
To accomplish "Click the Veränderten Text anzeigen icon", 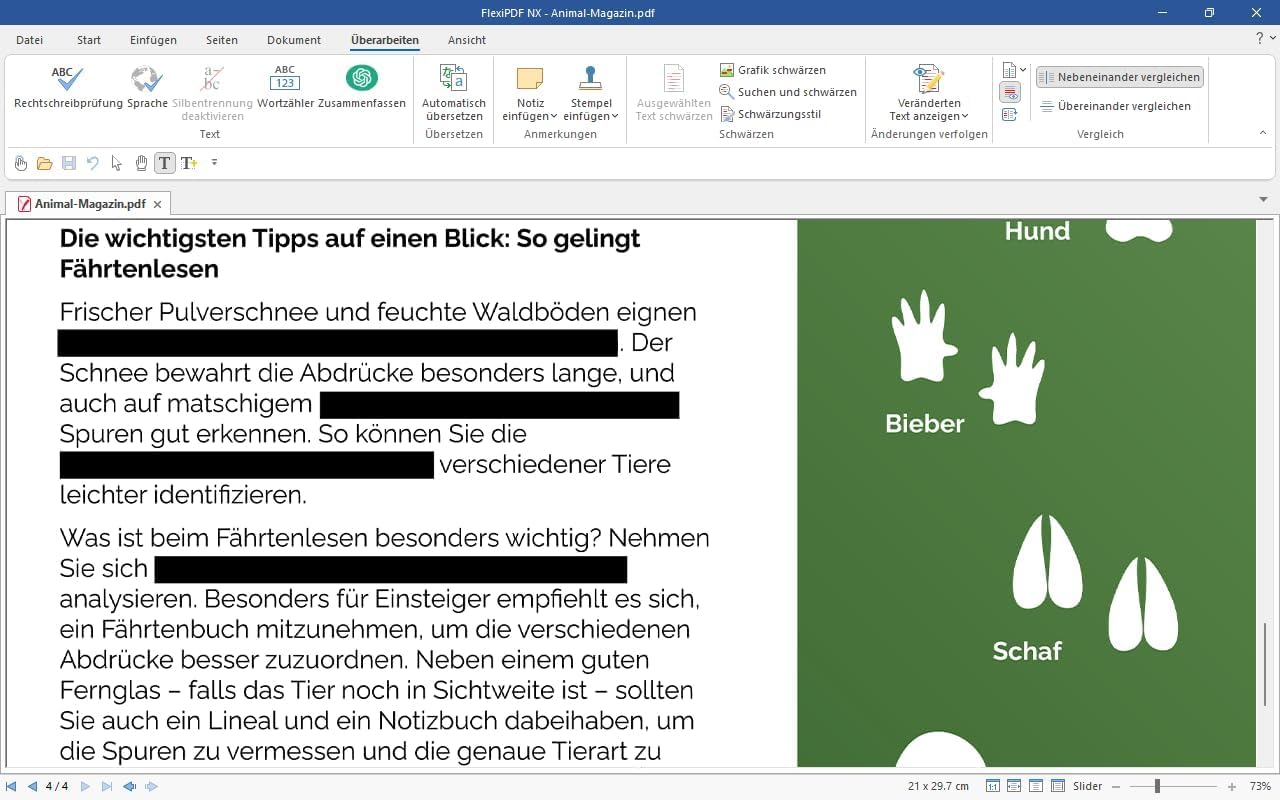I will pyautogui.click(x=929, y=80).
